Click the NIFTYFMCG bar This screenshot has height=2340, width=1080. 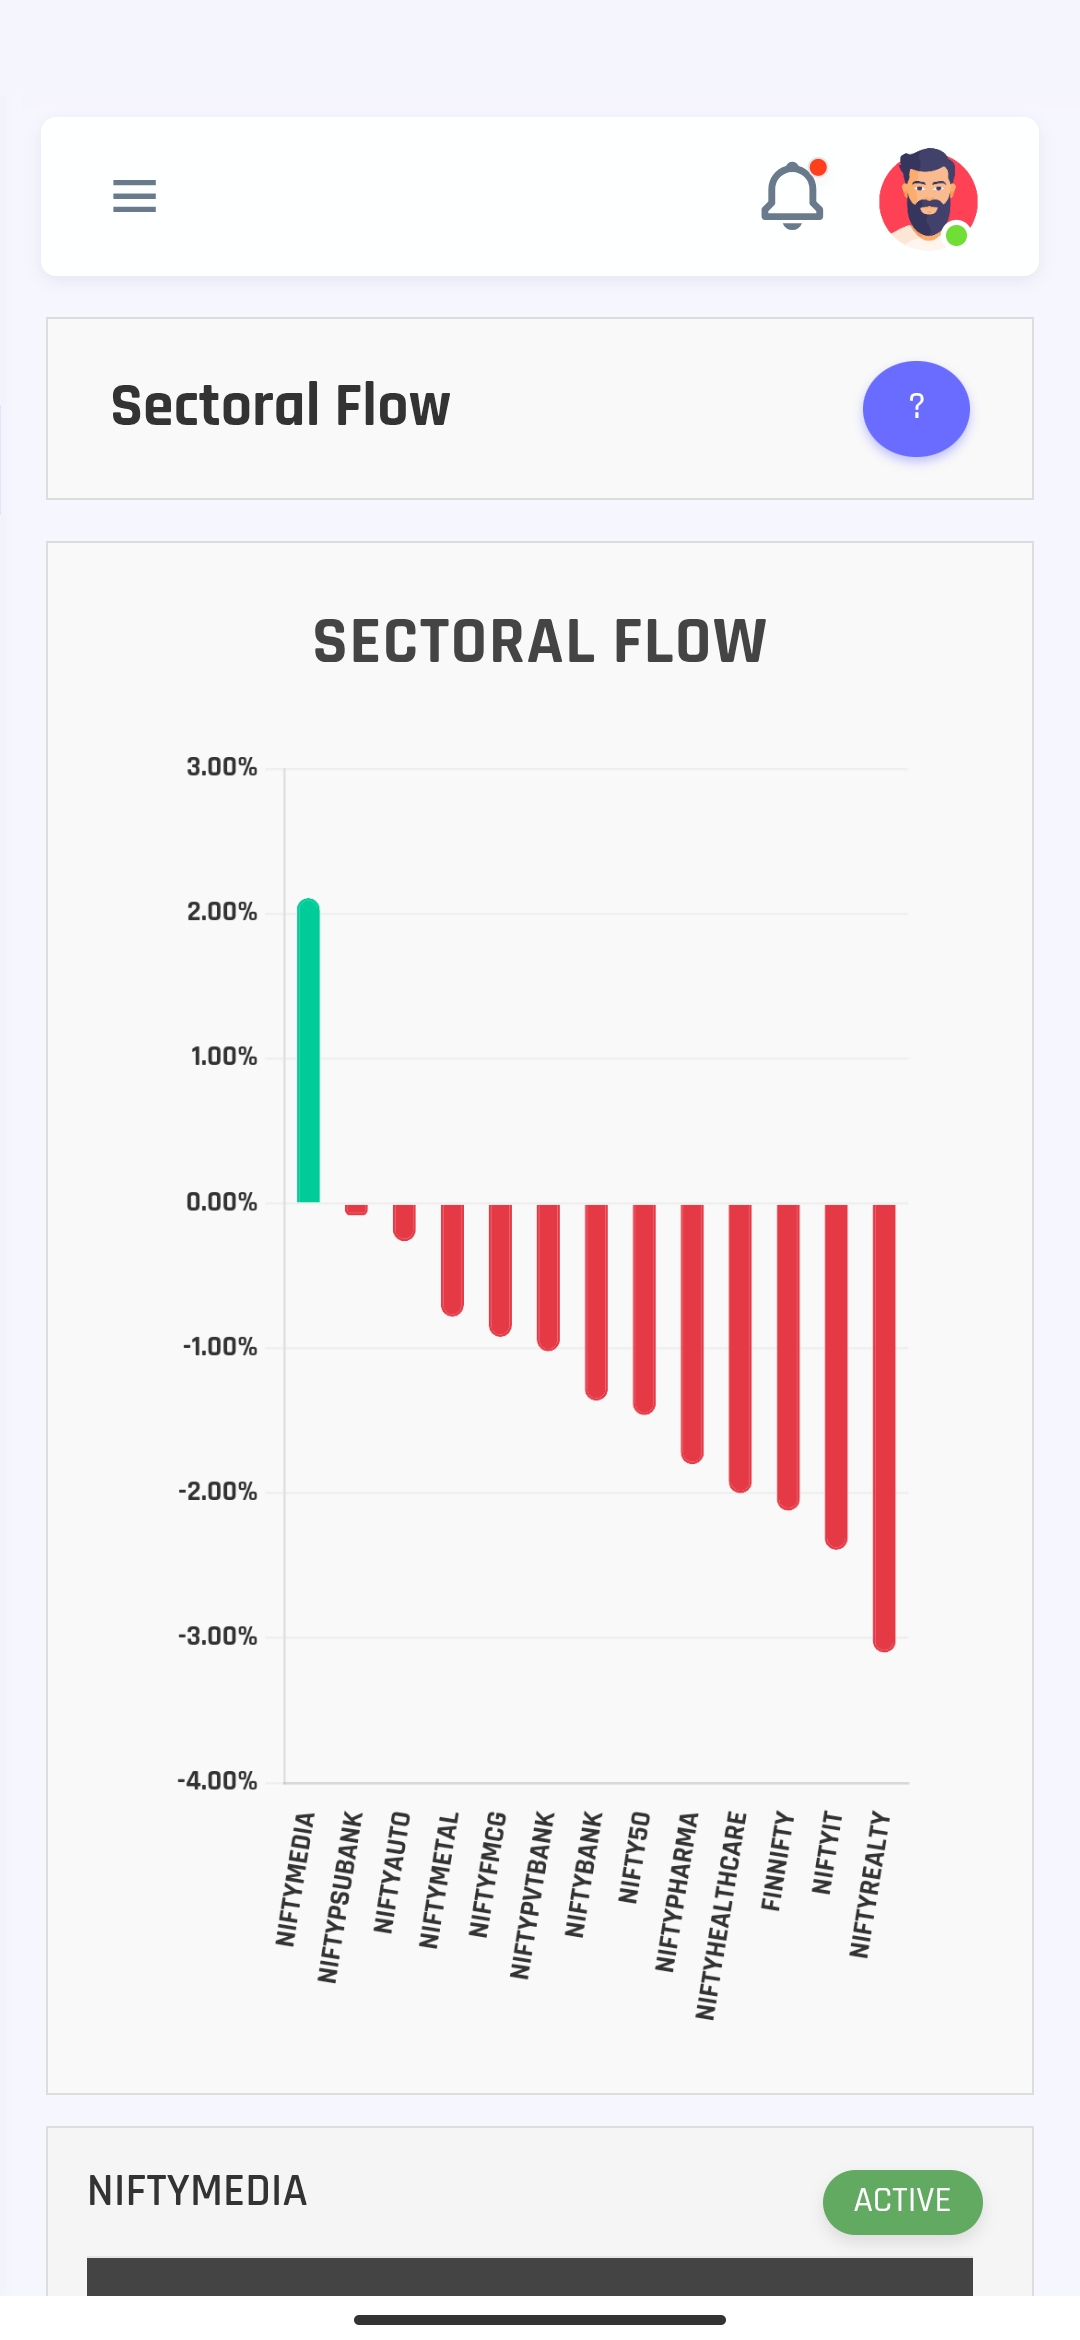click(x=500, y=1269)
